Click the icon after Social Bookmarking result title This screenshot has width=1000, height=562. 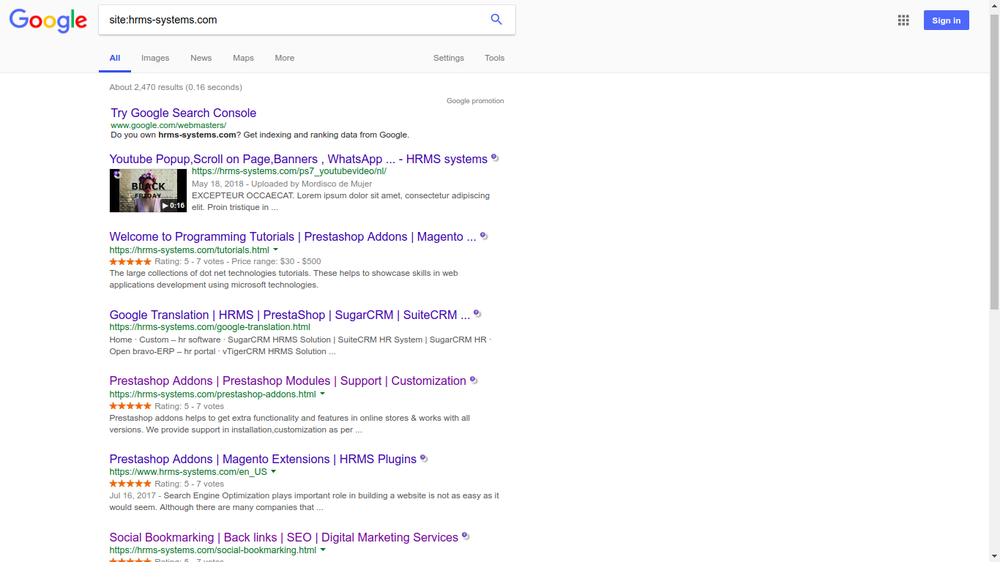(x=466, y=536)
